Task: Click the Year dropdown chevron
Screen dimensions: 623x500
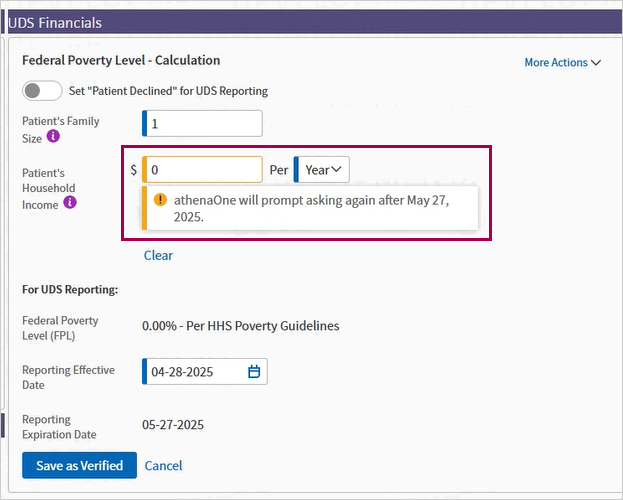Action: pyautogui.click(x=336, y=169)
